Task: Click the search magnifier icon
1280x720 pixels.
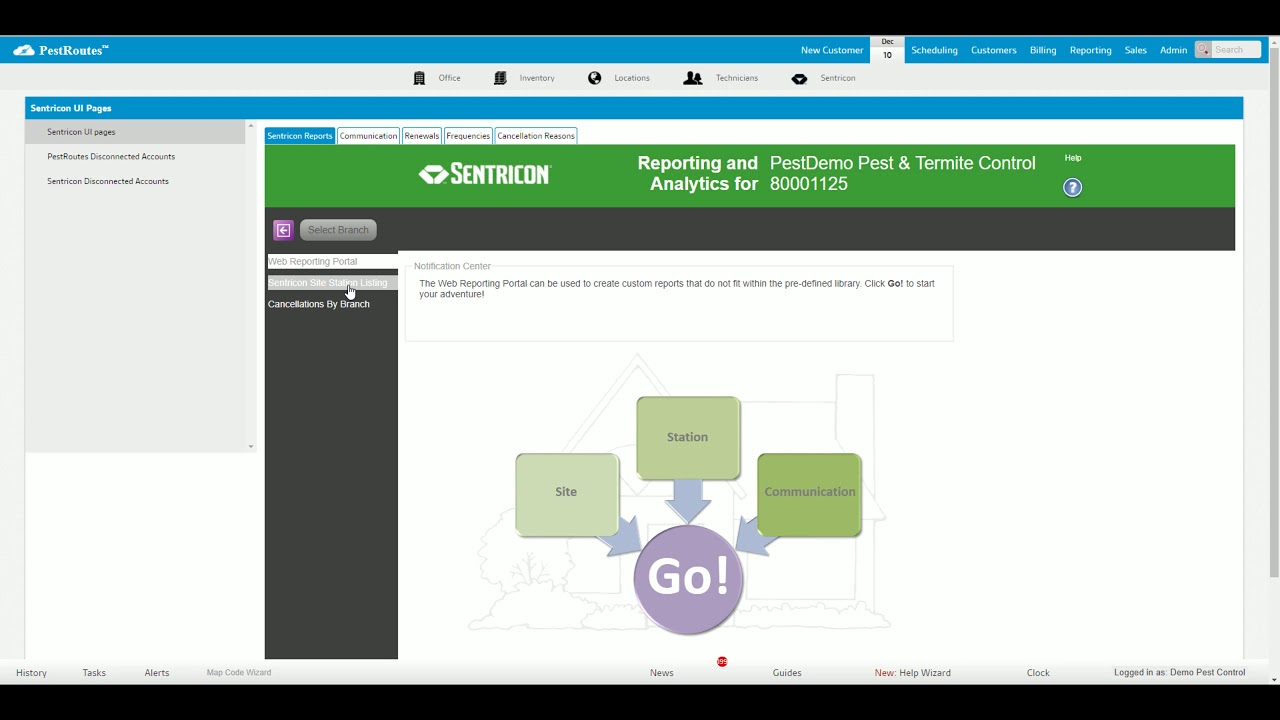Action: (x=1204, y=50)
